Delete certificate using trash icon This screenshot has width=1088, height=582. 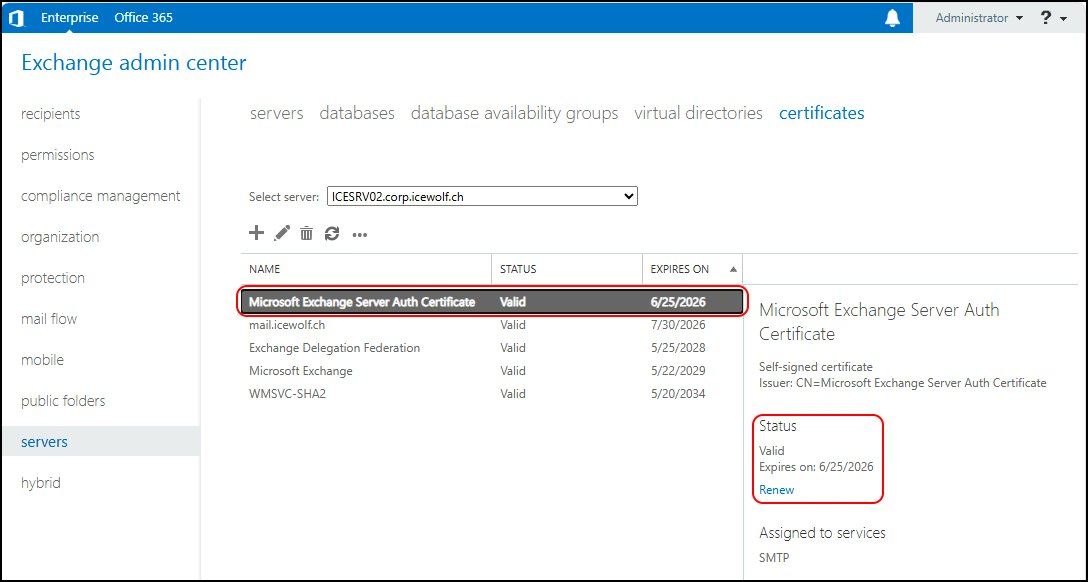pos(306,233)
